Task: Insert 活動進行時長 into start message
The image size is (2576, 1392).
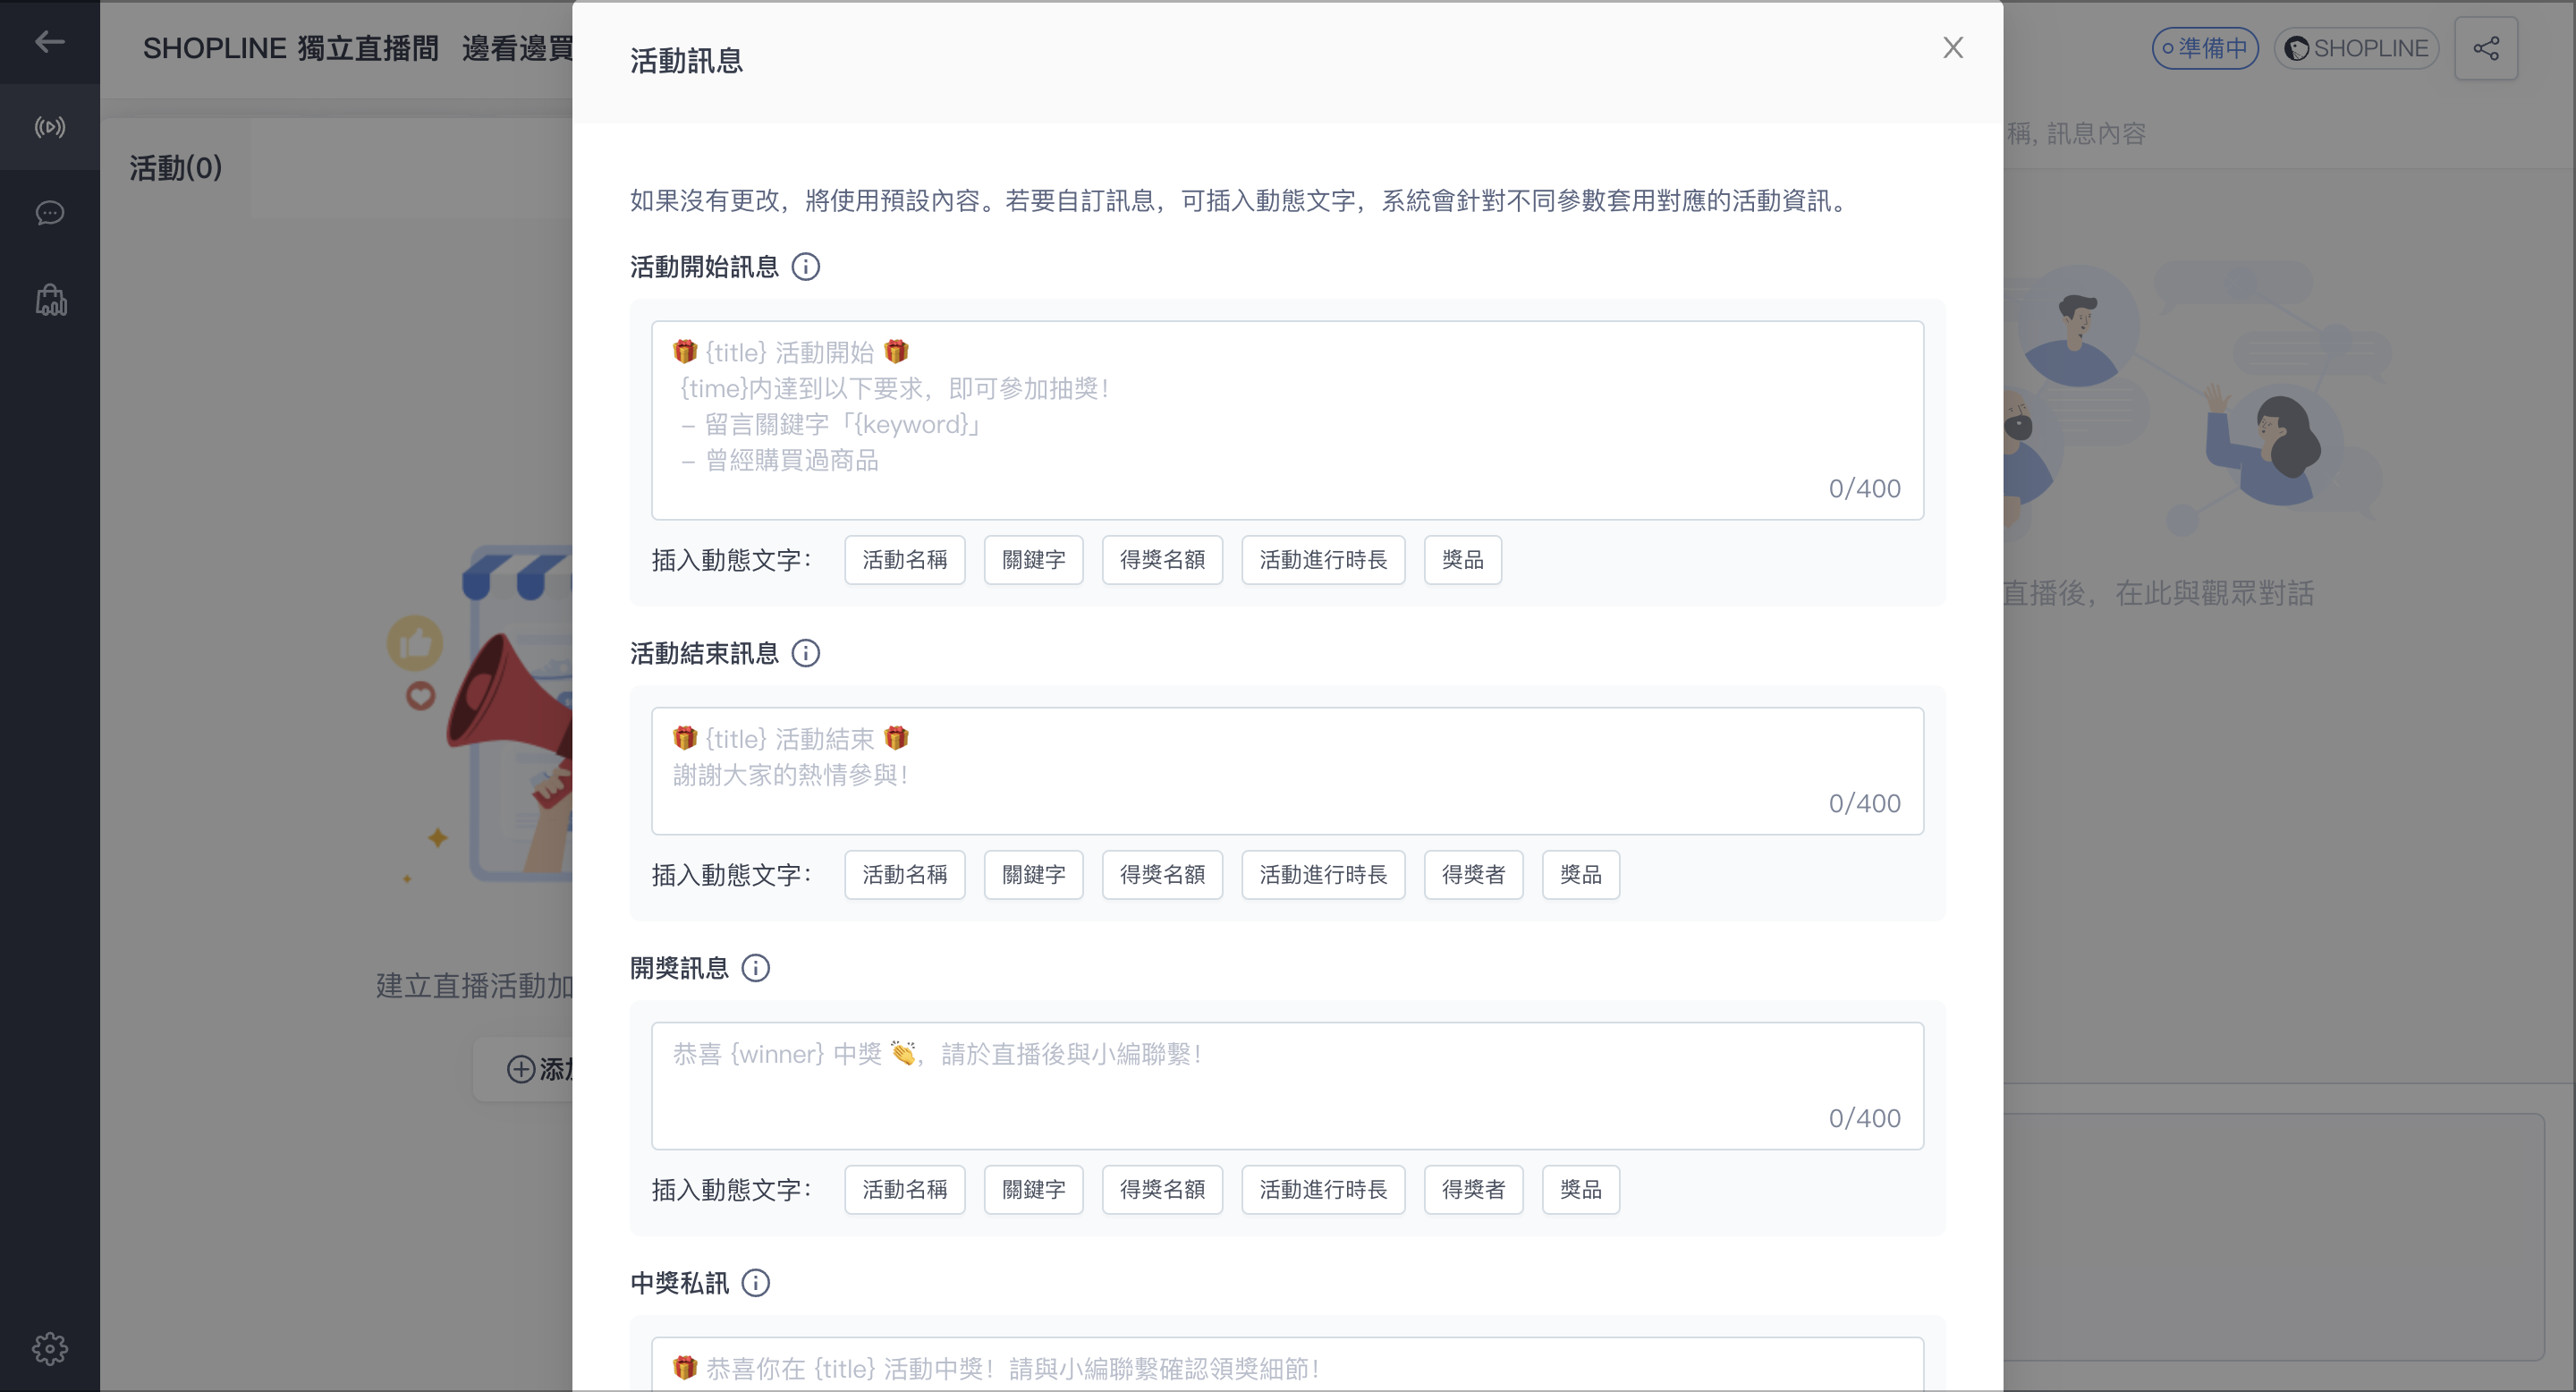Action: tap(1323, 560)
